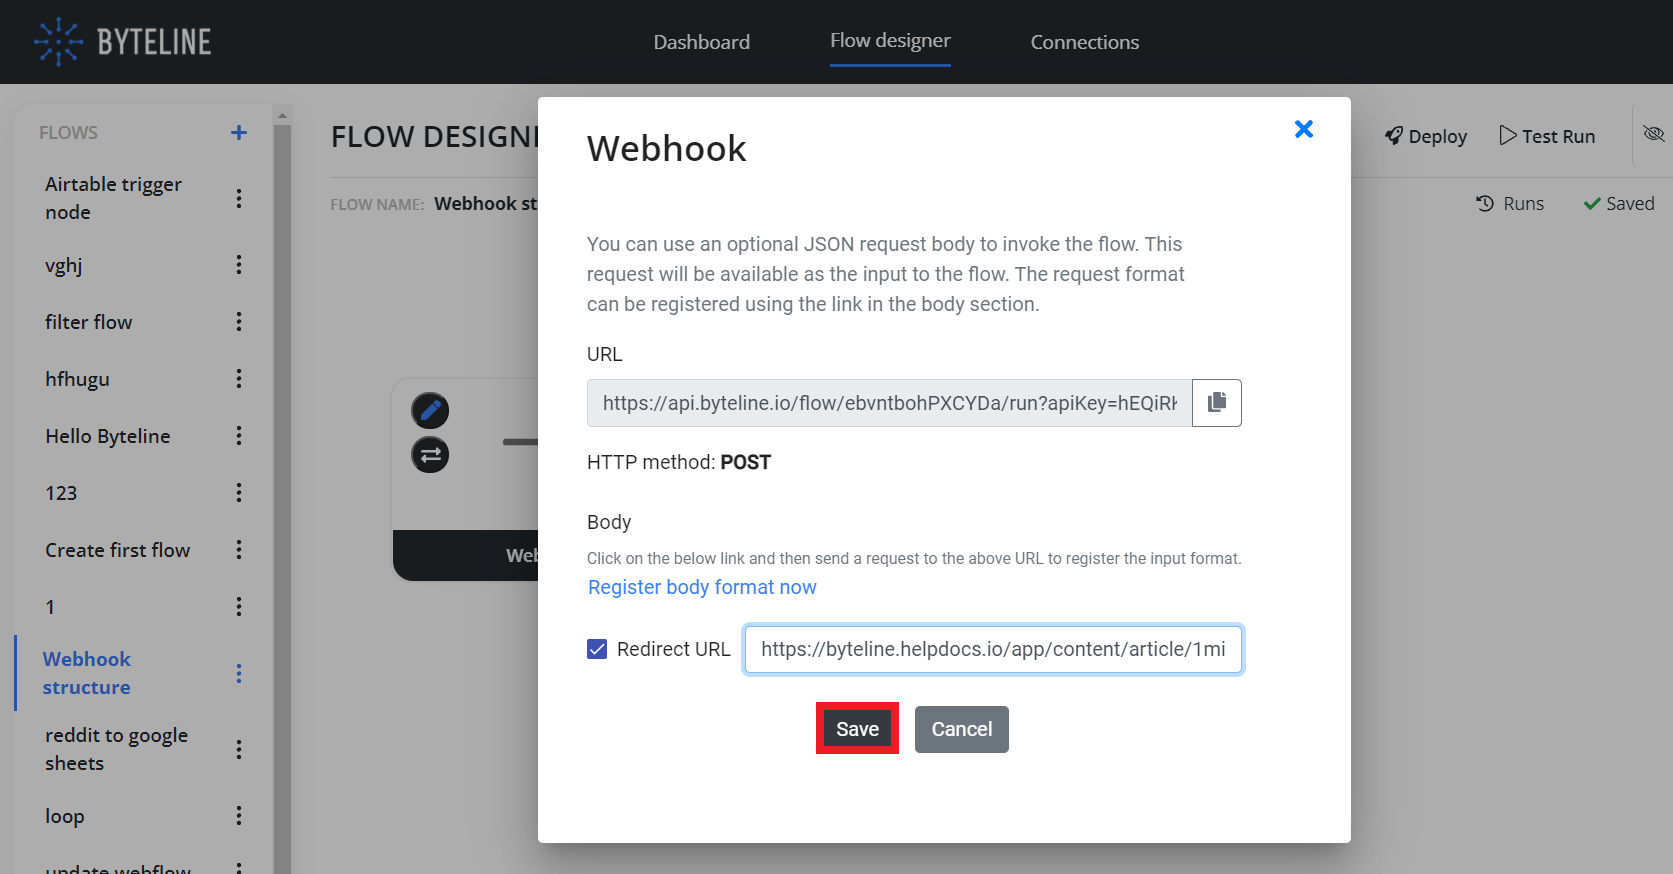Image resolution: width=1673 pixels, height=874 pixels.
Task: Open the Connections tab
Action: click(x=1085, y=42)
